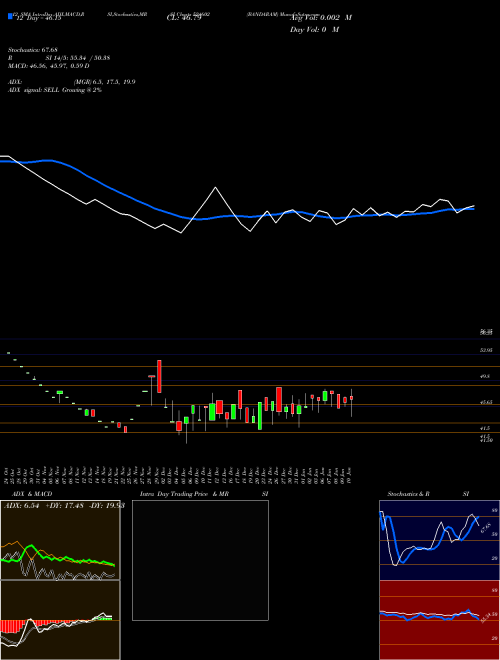Image resolution: width=500 pixels, height=660 pixels.
Task: Open the empty Intra Day Trading Price panel
Action: 200,560
